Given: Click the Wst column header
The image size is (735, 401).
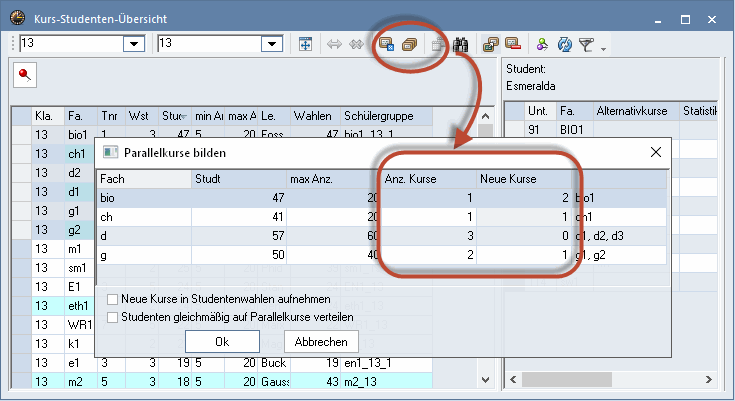Looking at the screenshot, I should point(142,116).
